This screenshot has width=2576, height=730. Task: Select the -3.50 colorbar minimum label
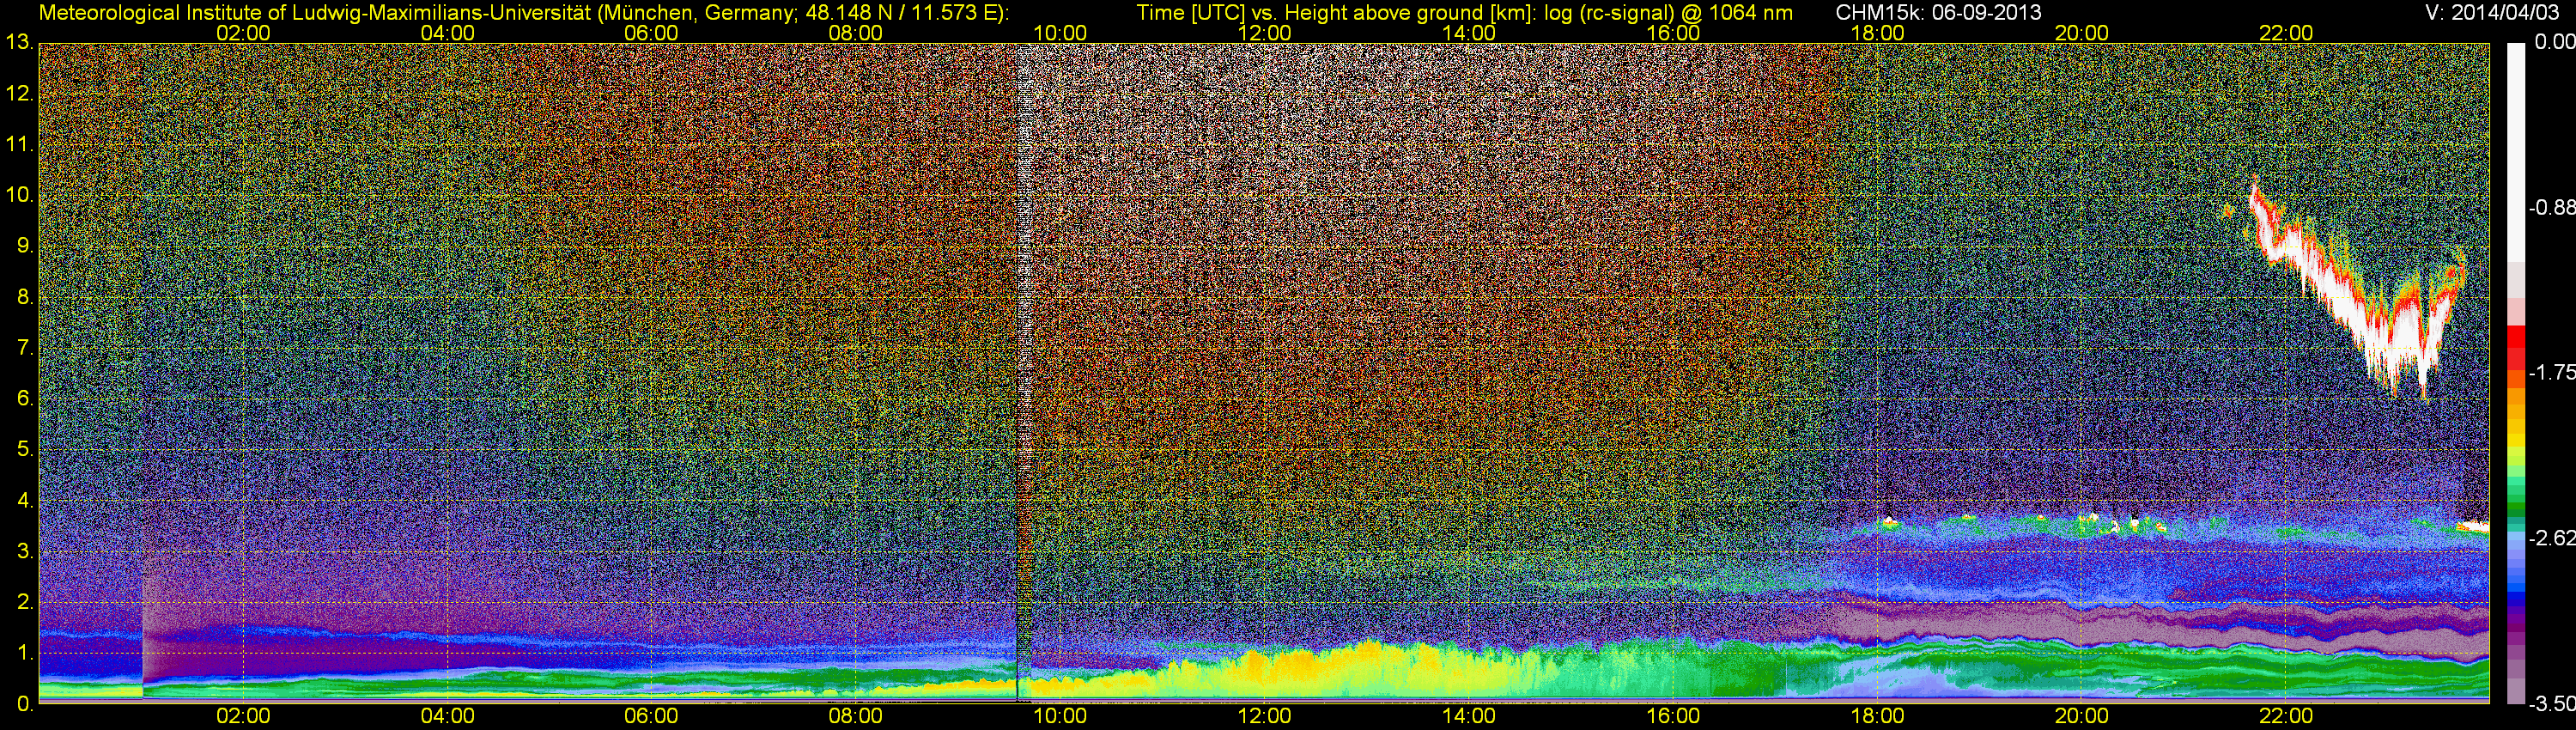coord(2551,704)
